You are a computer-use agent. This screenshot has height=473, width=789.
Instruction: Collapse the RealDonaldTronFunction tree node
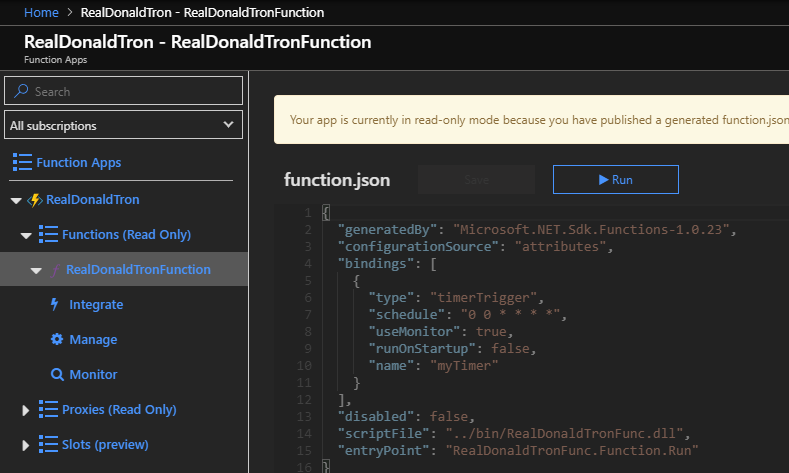click(36, 271)
